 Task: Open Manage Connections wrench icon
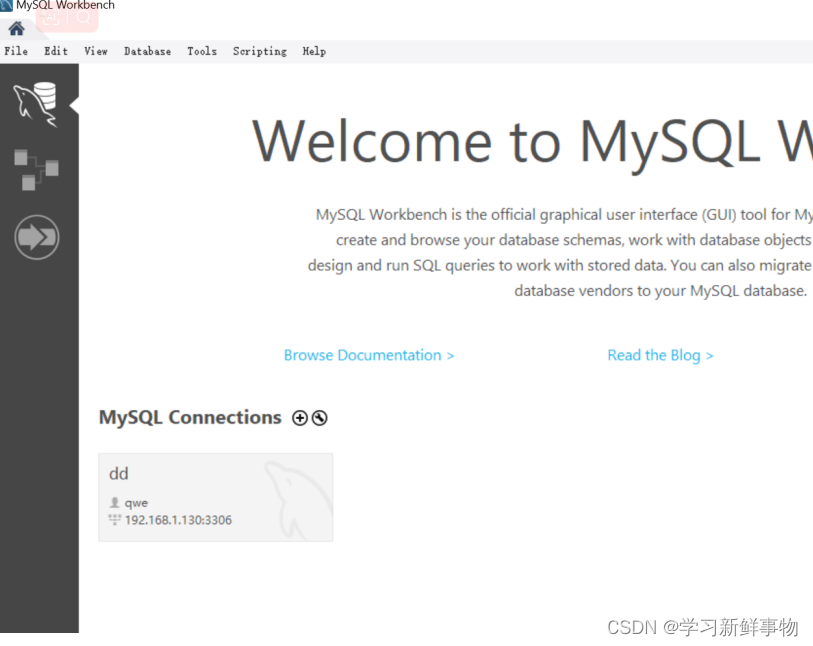[319, 418]
